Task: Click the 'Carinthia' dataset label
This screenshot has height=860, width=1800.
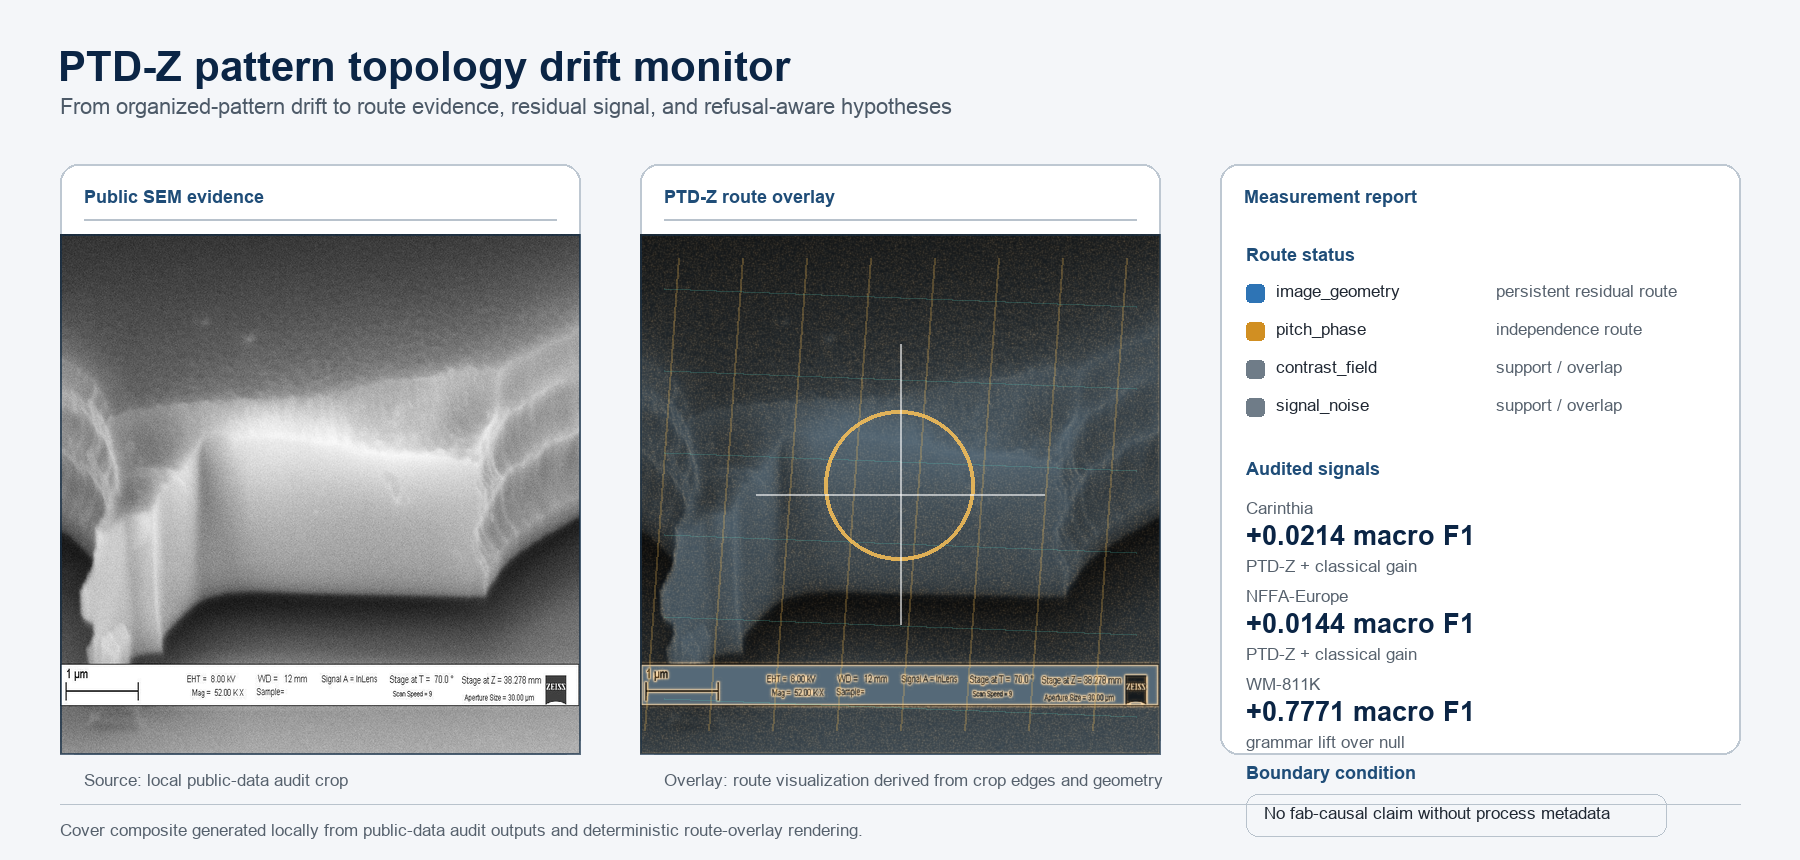Action: 1279,508
